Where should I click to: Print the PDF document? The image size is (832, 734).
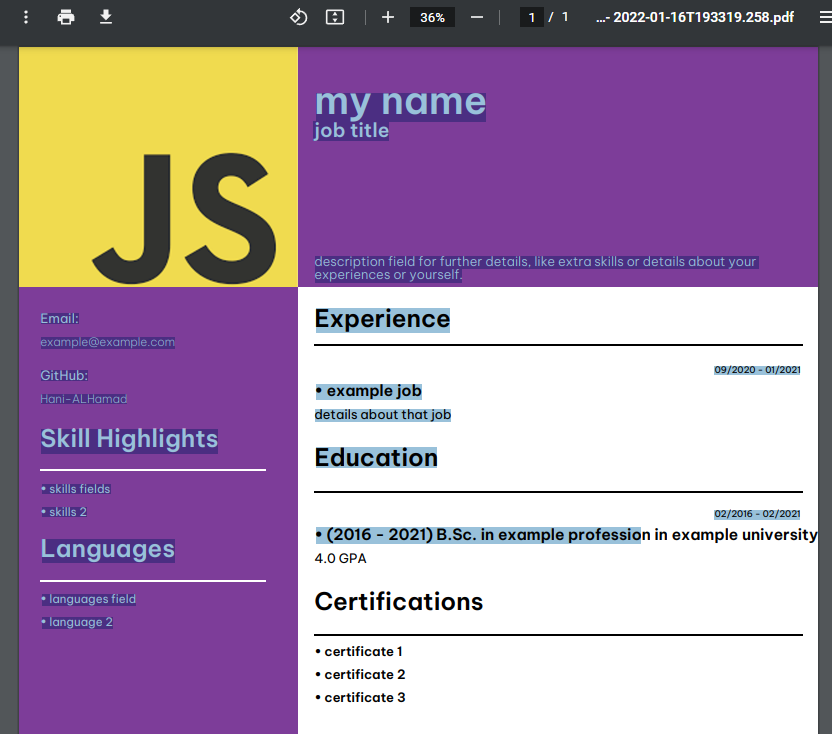(x=66, y=18)
